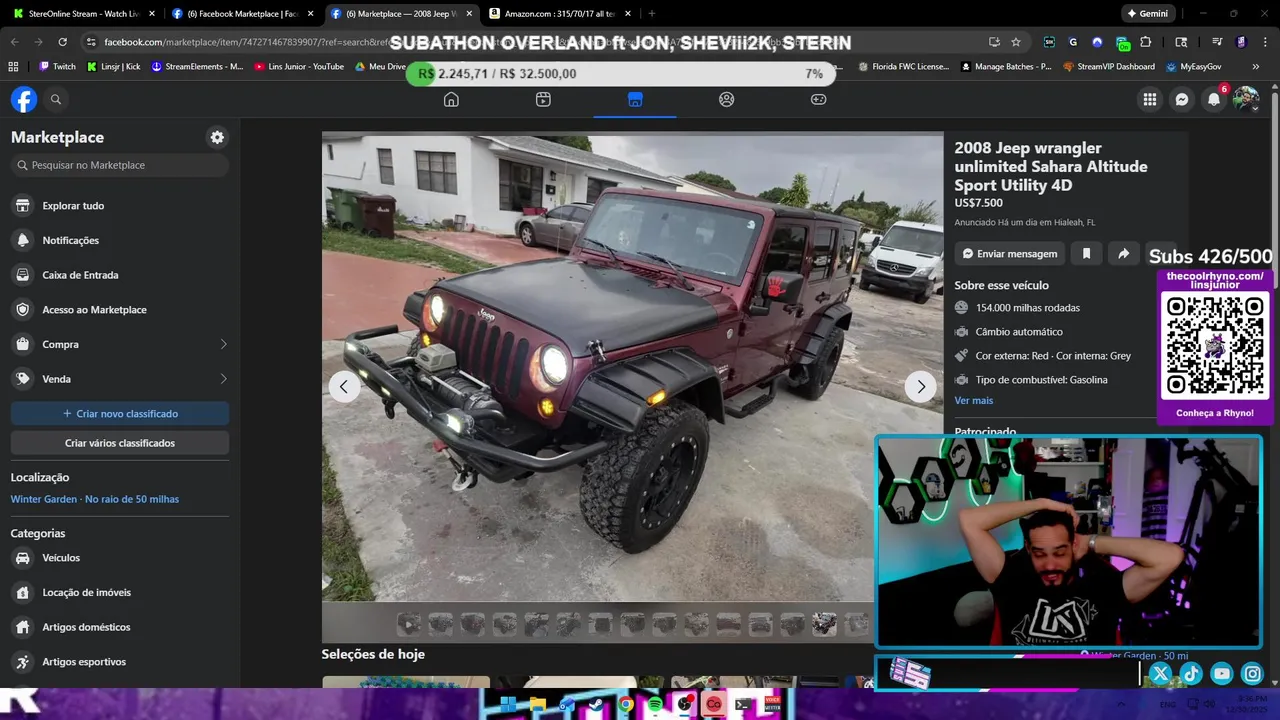Switch to the Amazon.com tab
1280x720 pixels.
560,14
